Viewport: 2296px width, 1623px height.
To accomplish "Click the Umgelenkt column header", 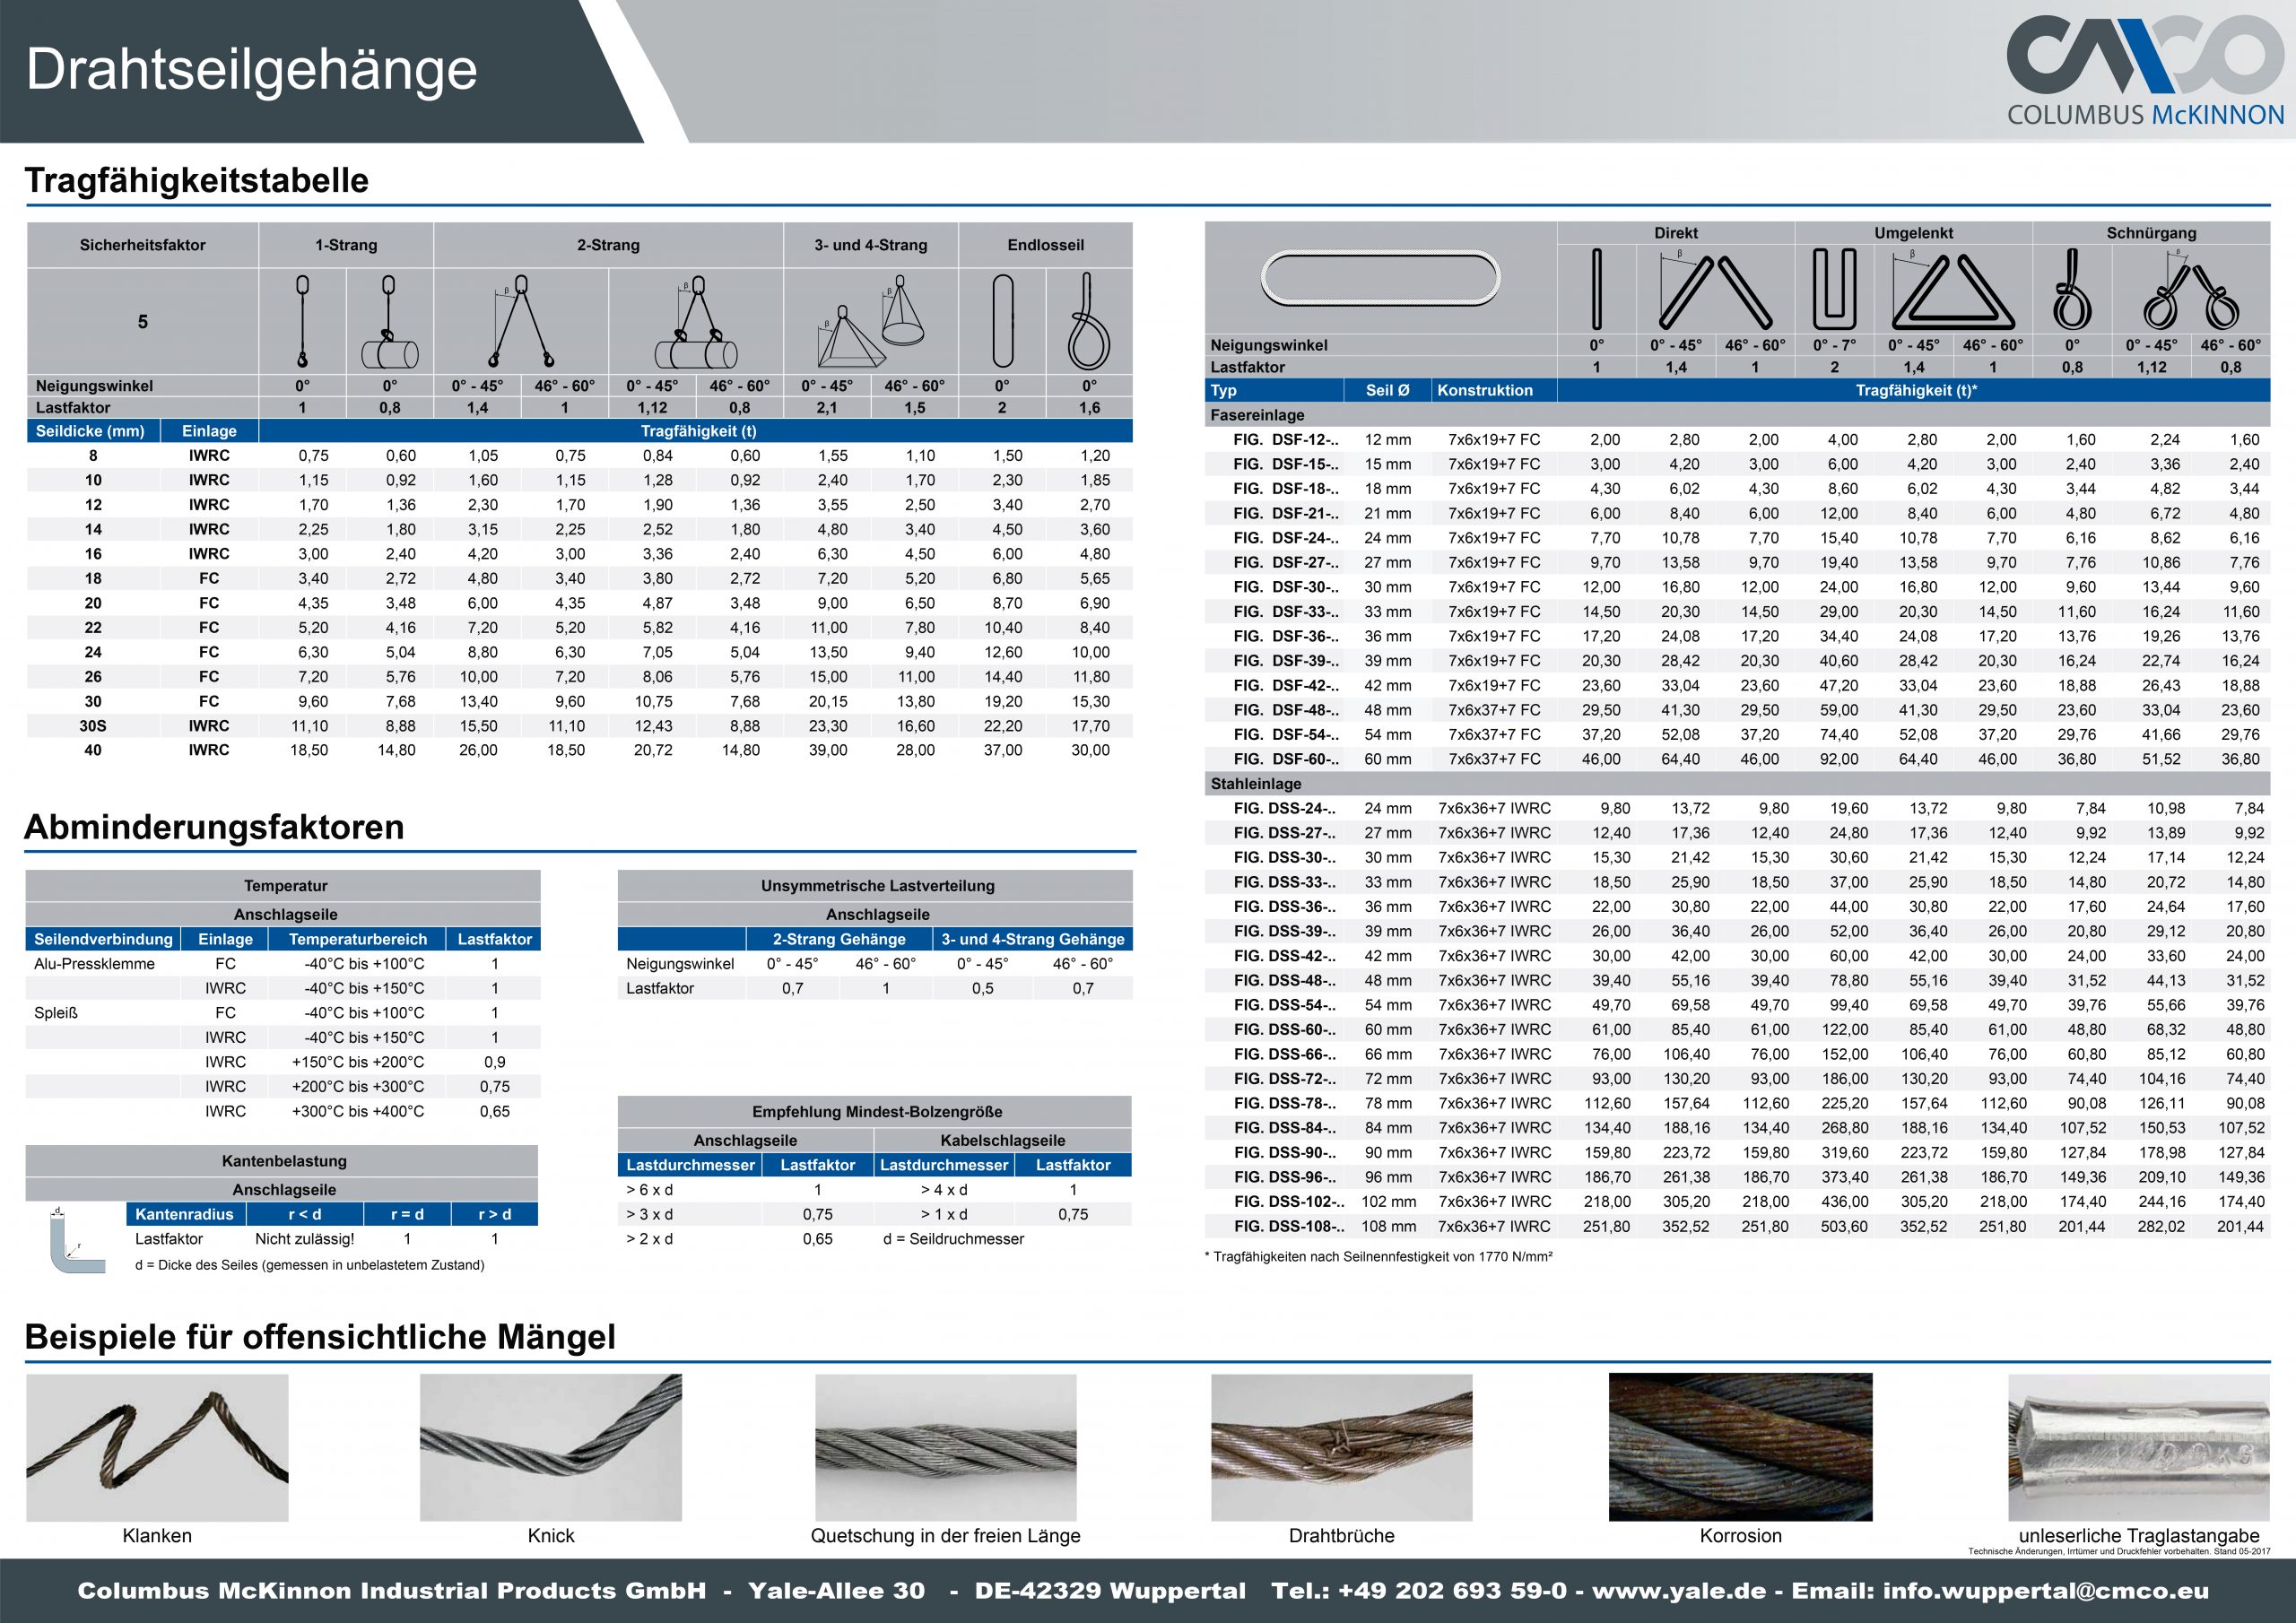I will (1914, 233).
